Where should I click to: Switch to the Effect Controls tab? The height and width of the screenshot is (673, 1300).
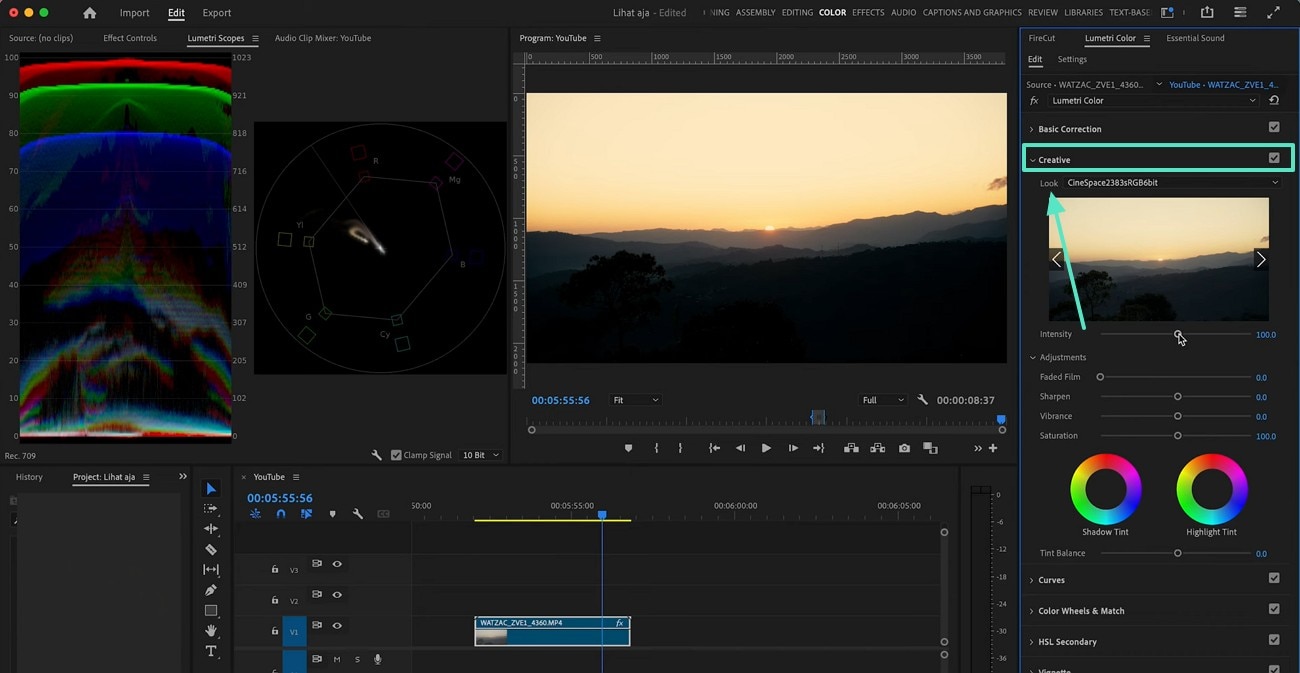[130, 38]
